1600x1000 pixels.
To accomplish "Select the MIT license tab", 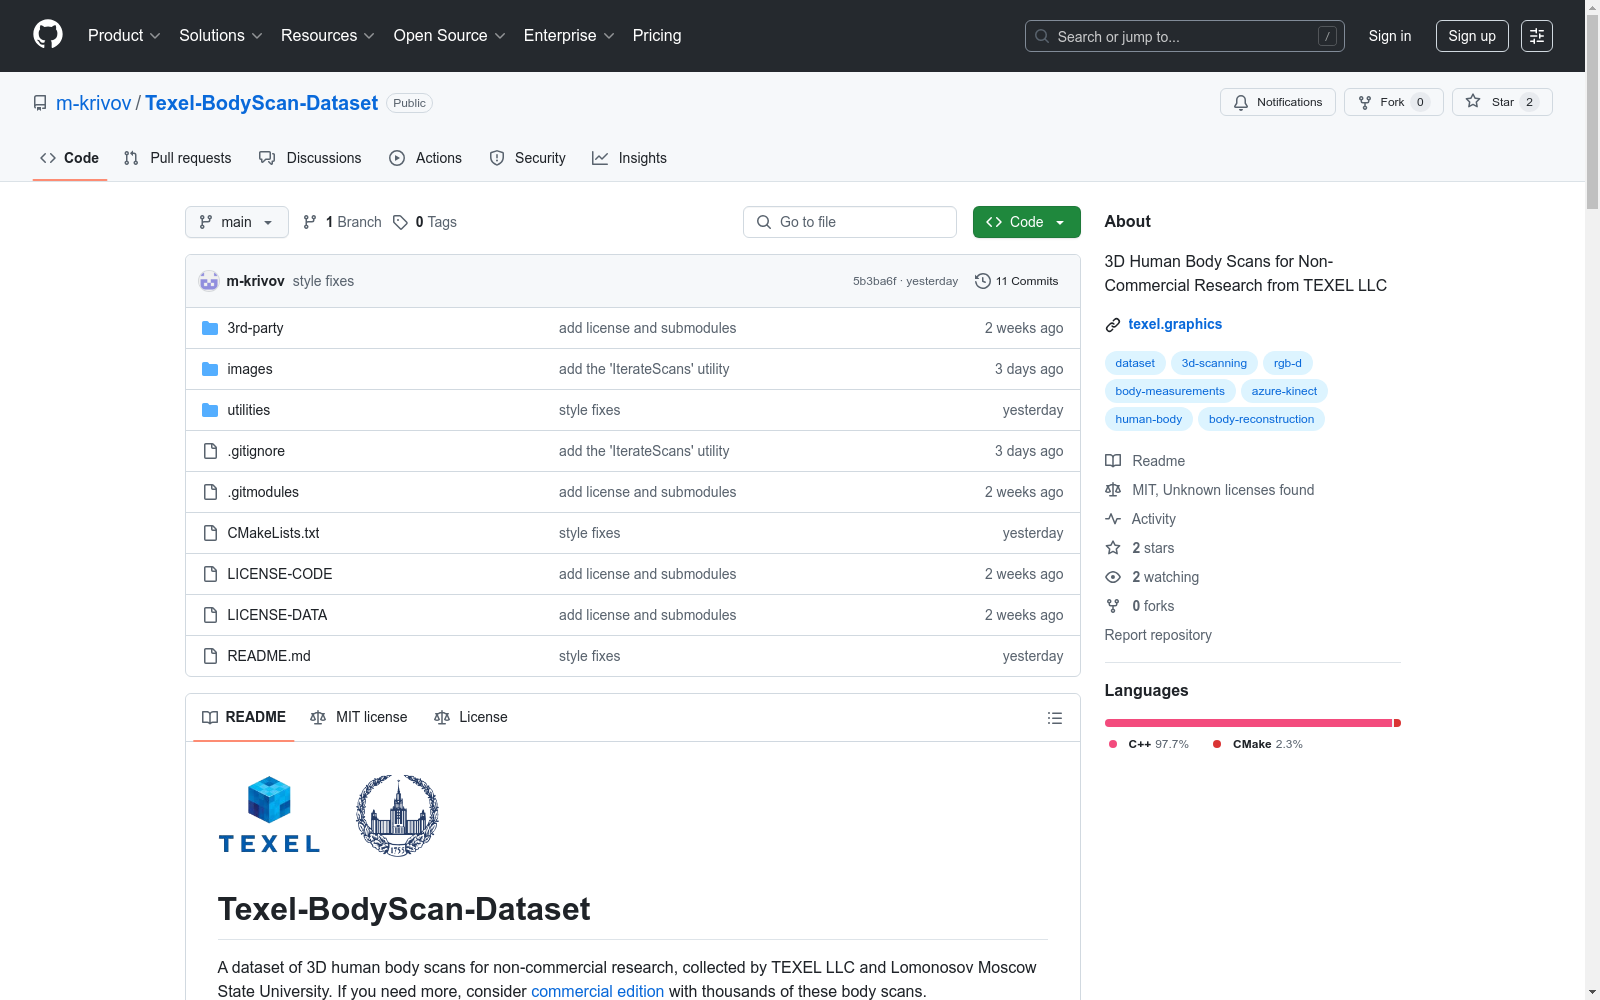I will (359, 718).
